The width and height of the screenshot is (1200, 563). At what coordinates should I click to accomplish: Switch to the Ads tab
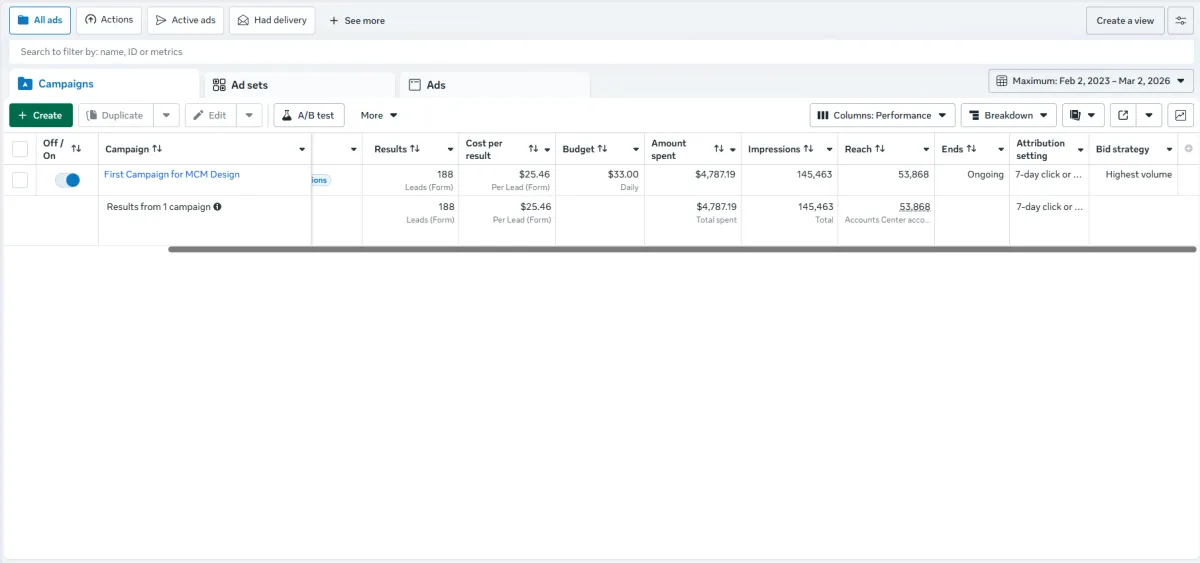tap(495, 85)
